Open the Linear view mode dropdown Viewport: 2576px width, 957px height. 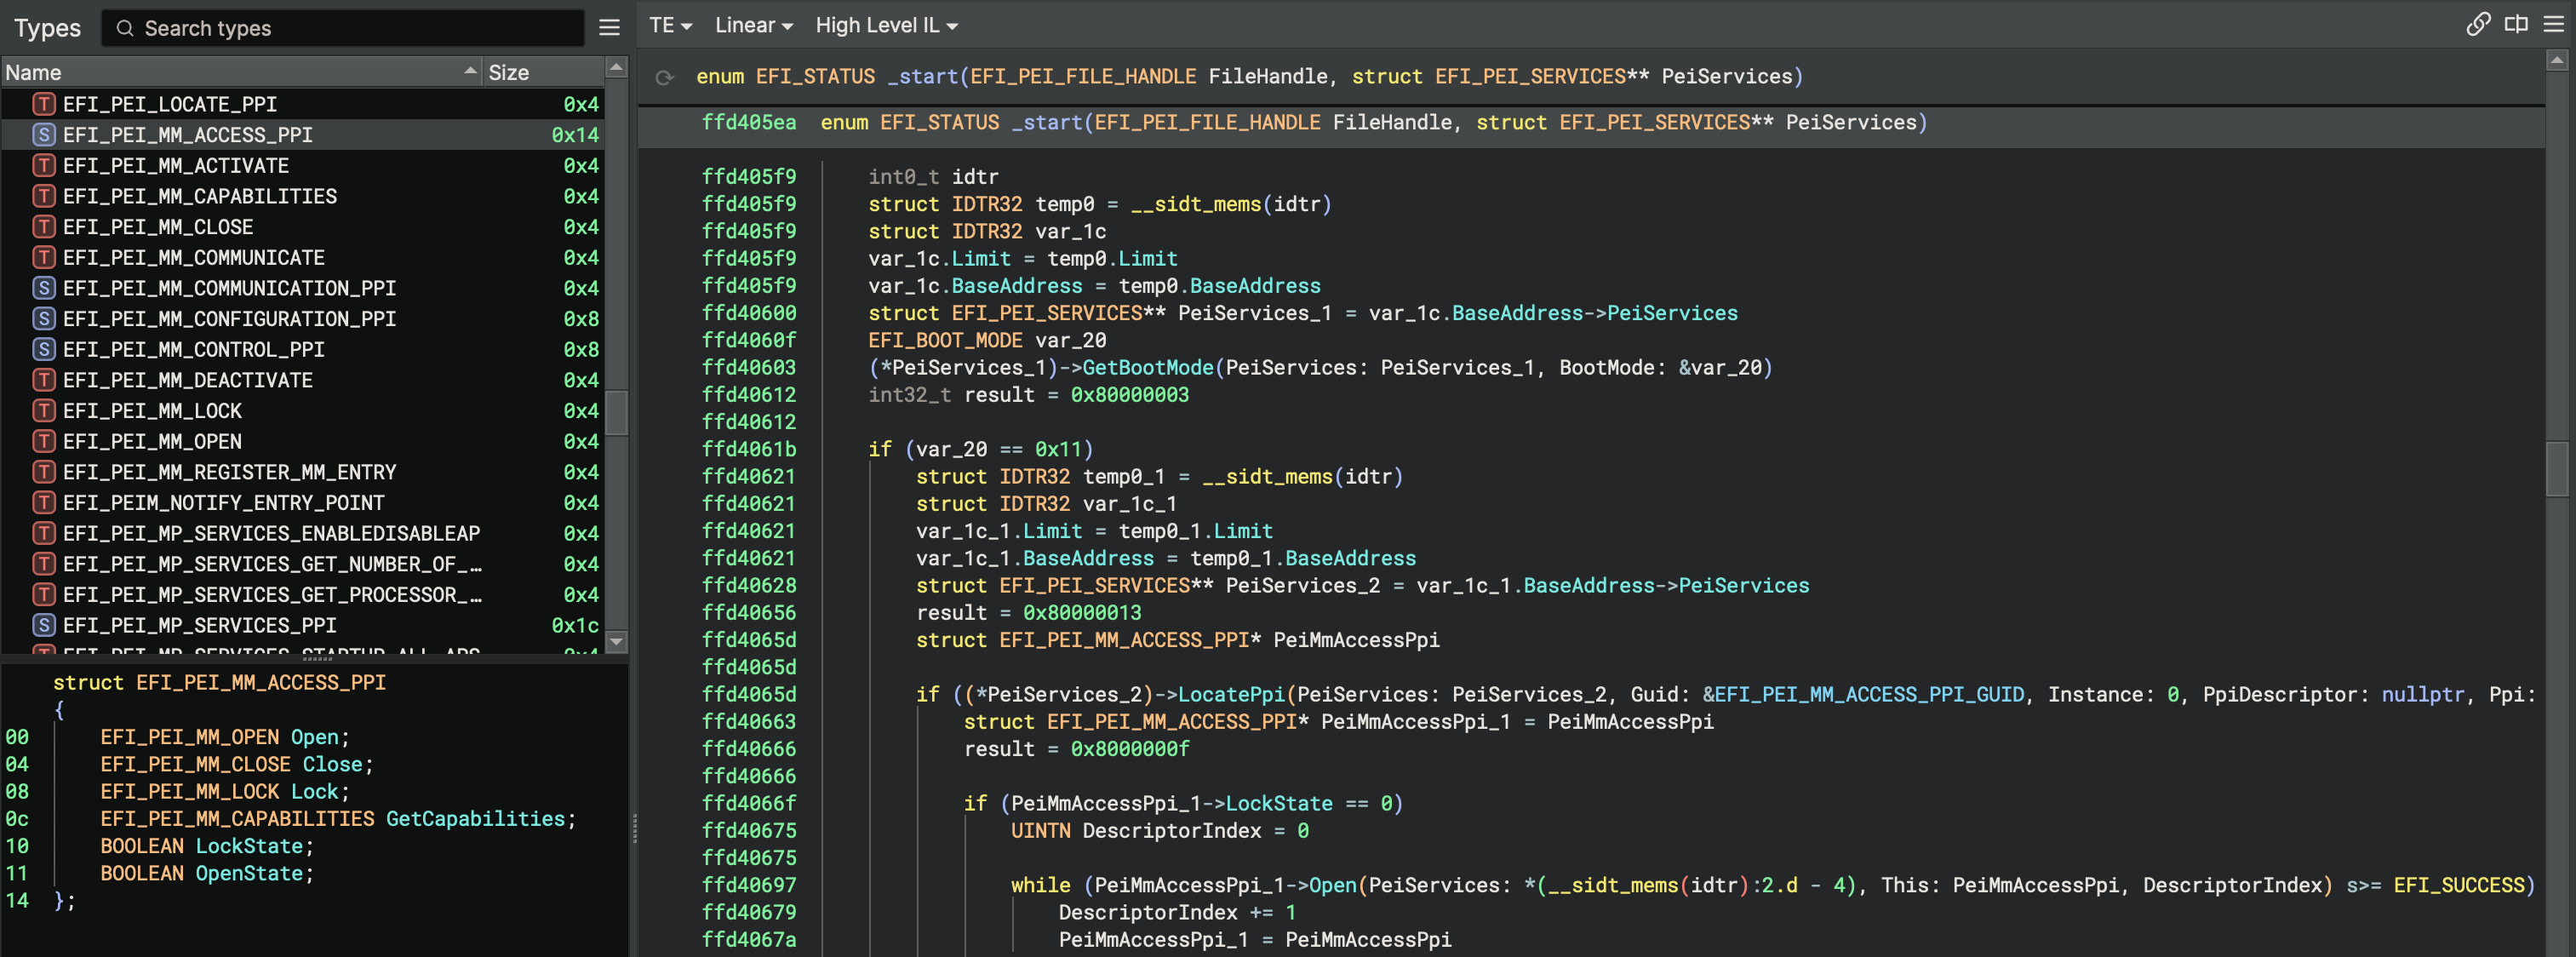754,26
